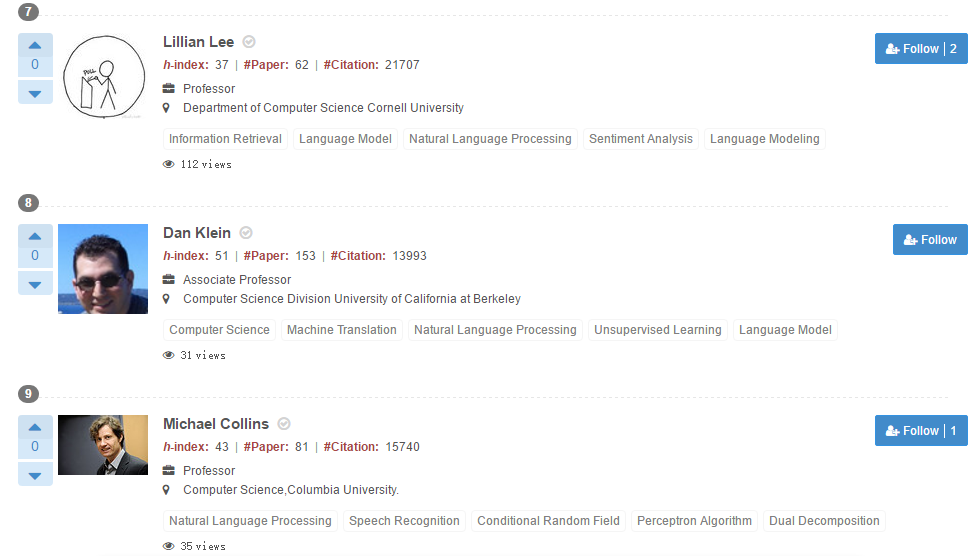
Task: Follow Dan Klein
Action: point(929,240)
